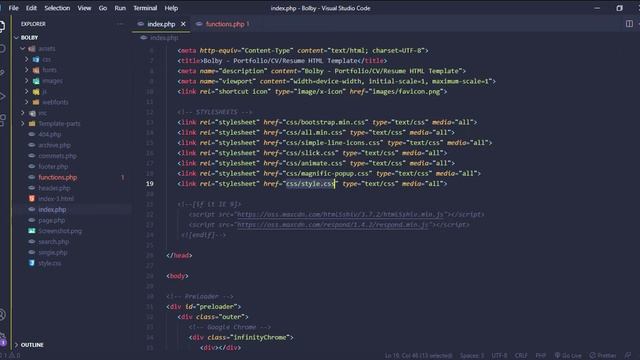
Task: Open header.php in the explorer
Action: pos(54,188)
